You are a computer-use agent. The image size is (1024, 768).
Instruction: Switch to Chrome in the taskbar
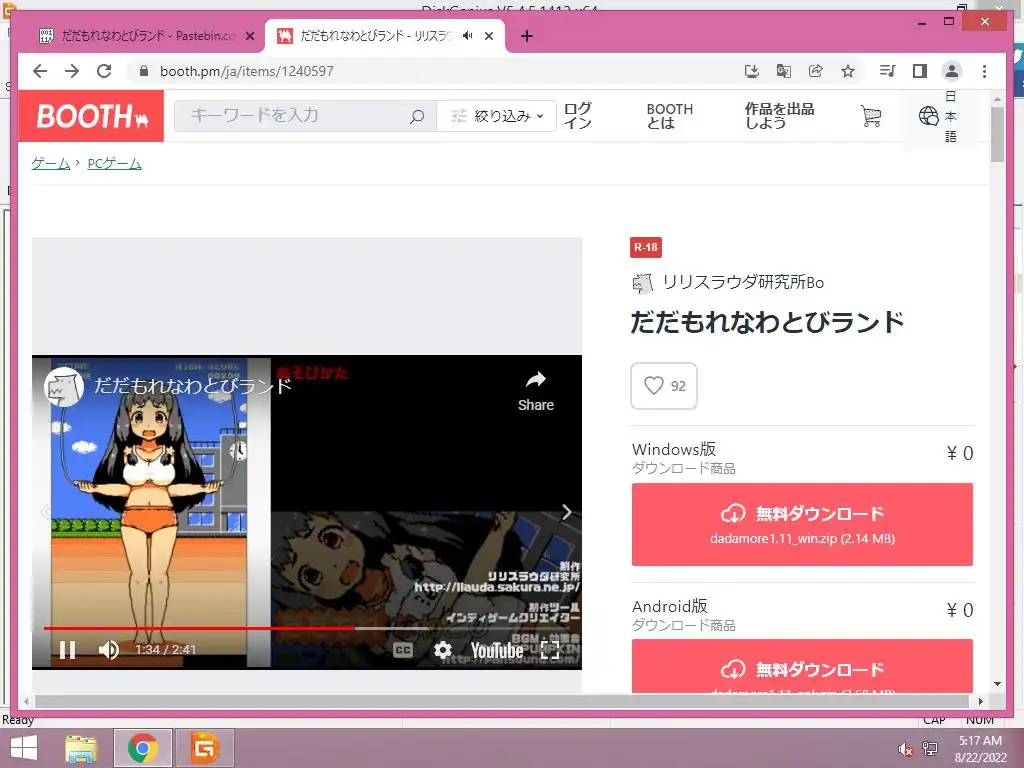pyautogui.click(x=143, y=748)
